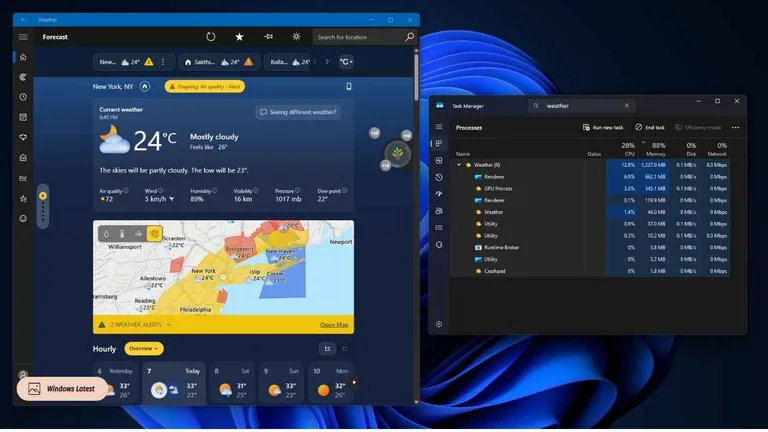Viewport: 768px width, 432px height.
Task: Open the Hourly clock icon in Weather sidebar
Action: pyautogui.click(x=23, y=97)
